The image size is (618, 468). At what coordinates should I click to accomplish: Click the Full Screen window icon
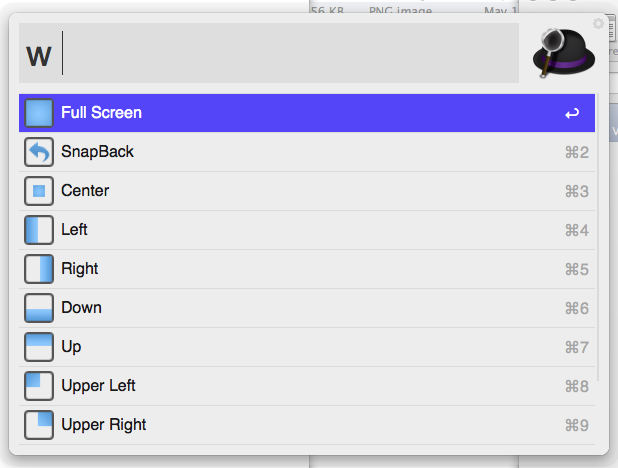coord(39,113)
